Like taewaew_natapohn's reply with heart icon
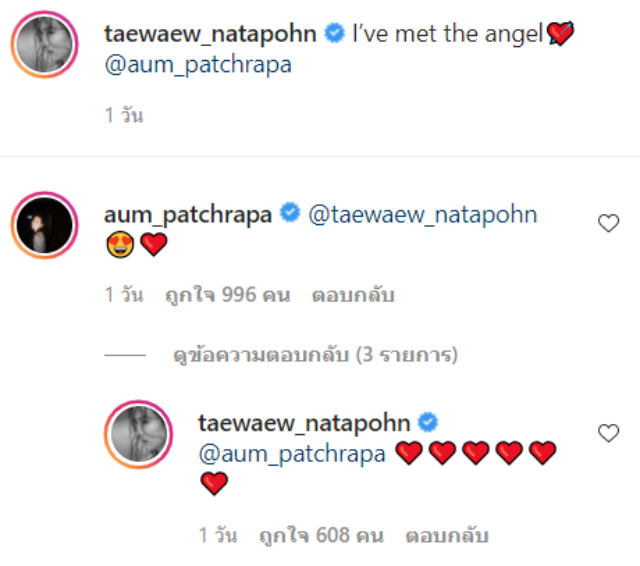The height and width of the screenshot is (566, 640). click(x=609, y=433)
